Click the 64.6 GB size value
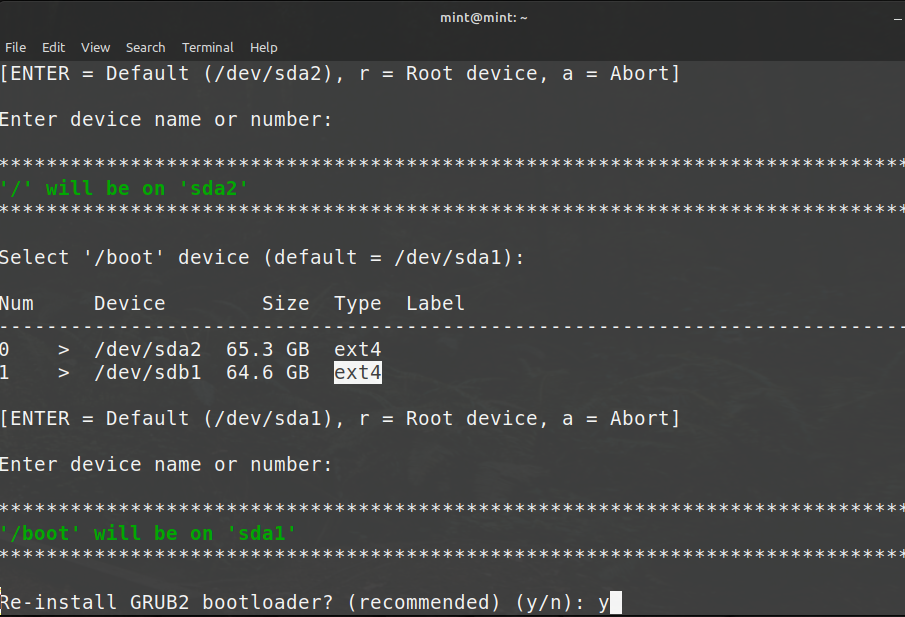Viewport: 905px width, 617px height. click(x=285, y=373)
